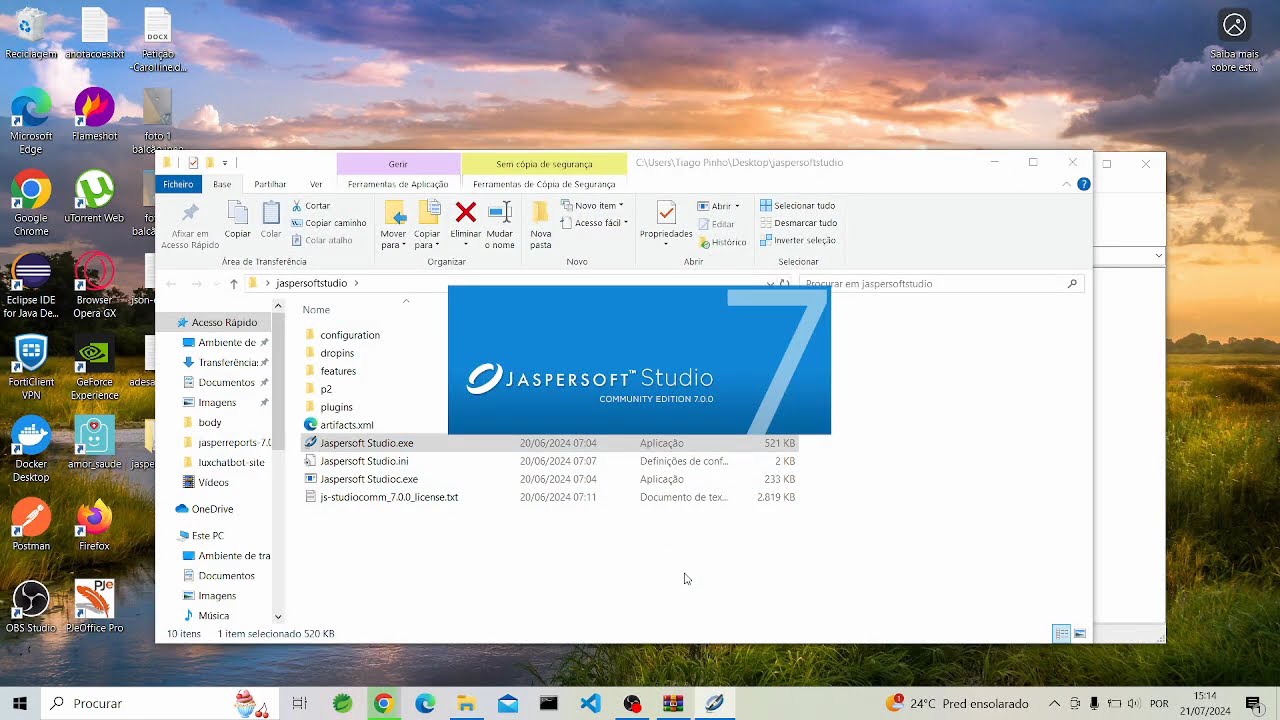Refresh the jaspersoftstudio folder view
The height and width of the screenshot is (720, 1280).
point(785,284)
